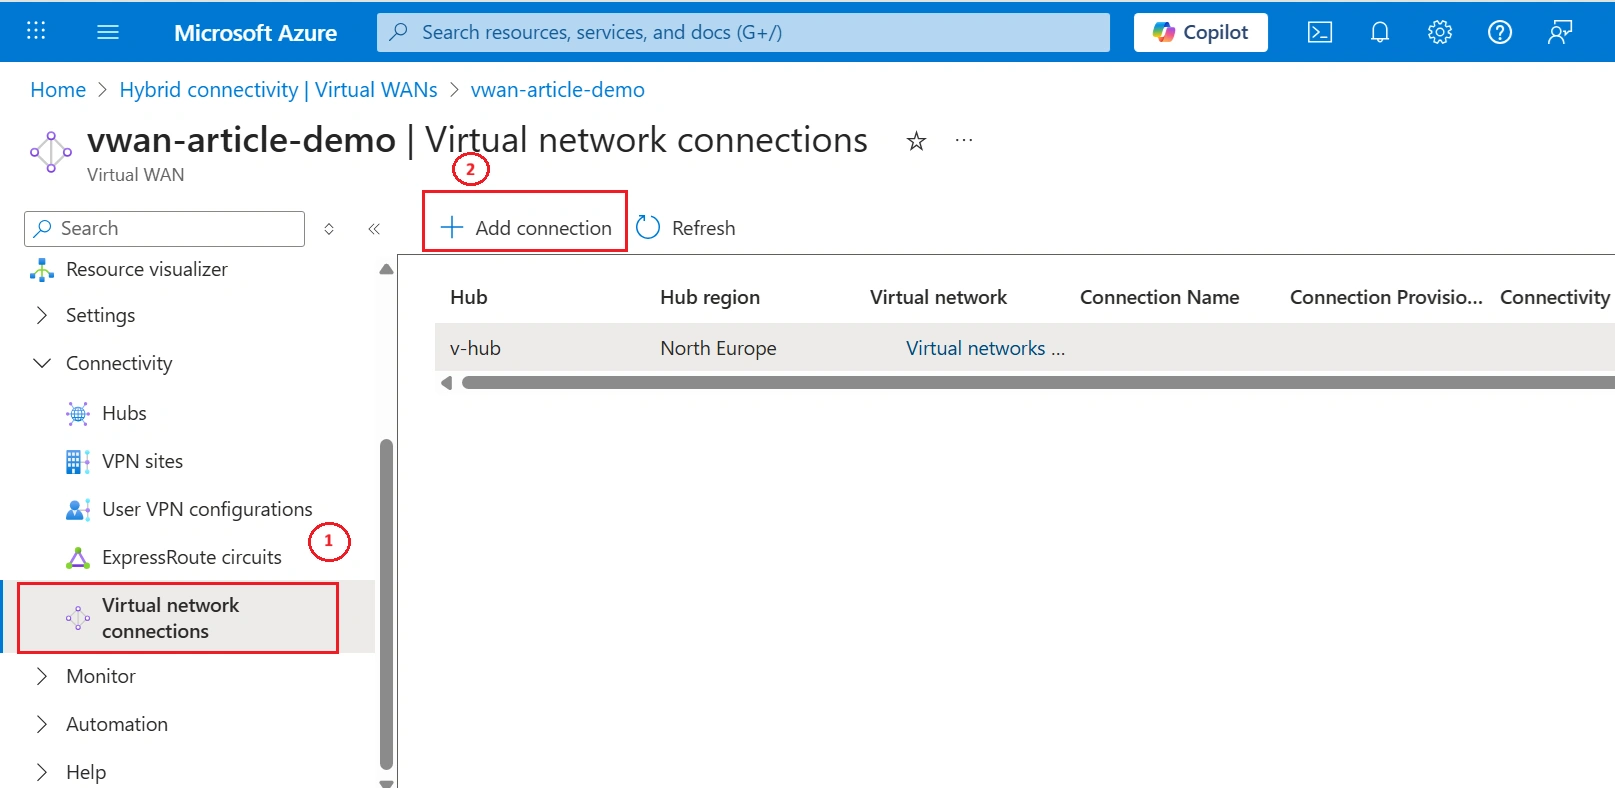Viewport: 1615px width, 788px height.
Task: Click the plus icon of Add connection
Action: [x=452, y=228]
